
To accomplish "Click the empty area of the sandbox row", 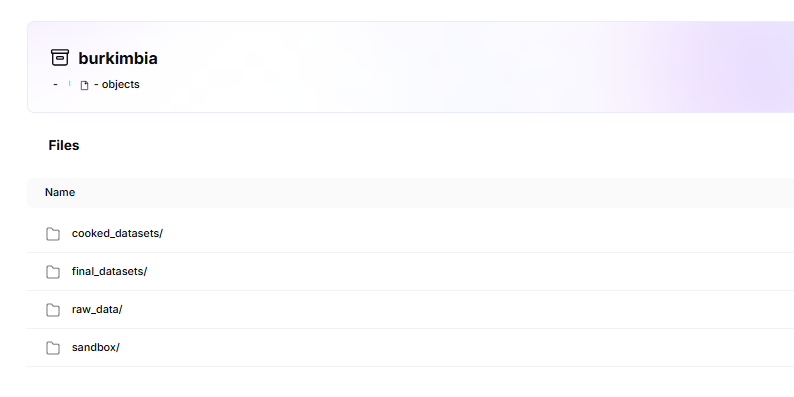I will pos(456,348).
